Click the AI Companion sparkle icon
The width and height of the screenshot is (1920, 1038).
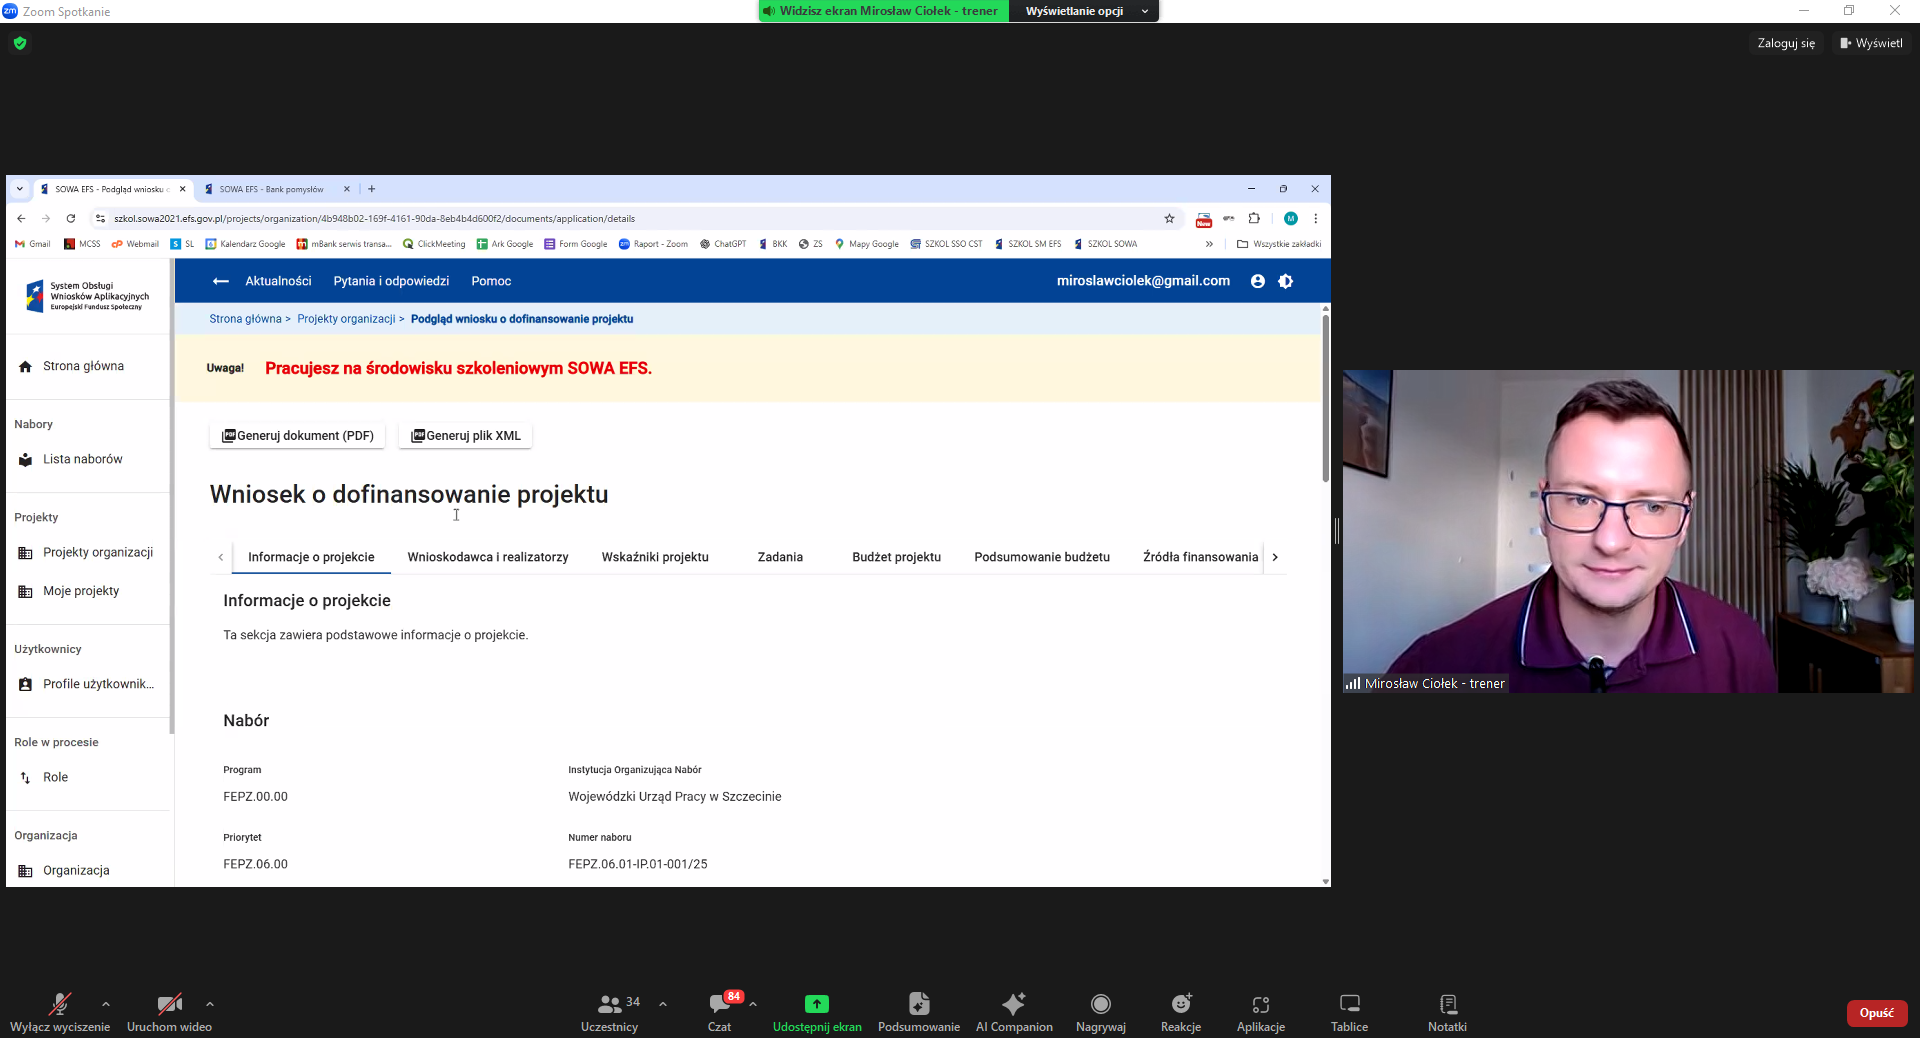pos(1013,1004)
